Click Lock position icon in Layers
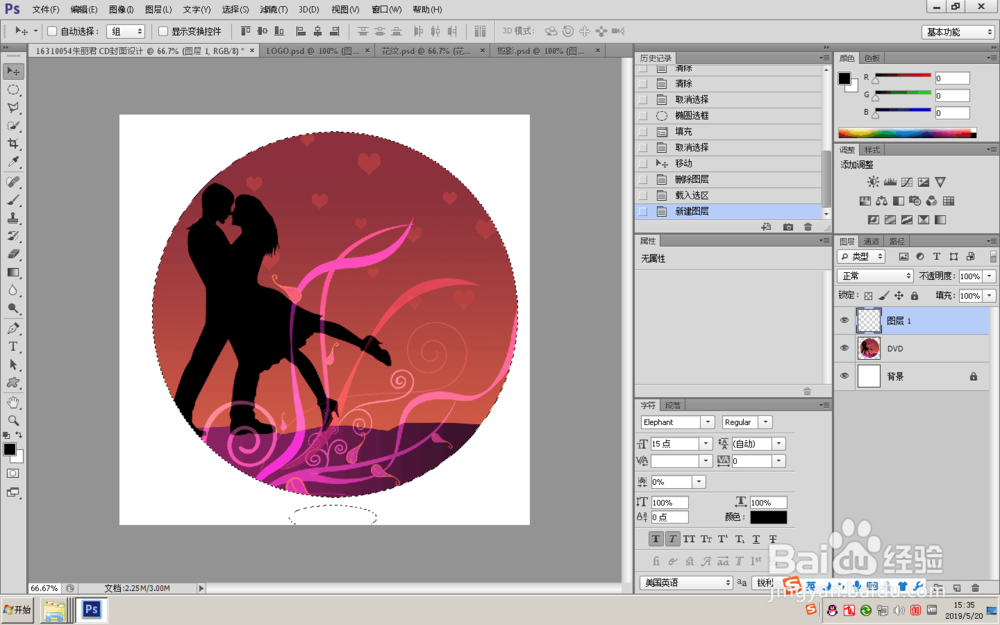1000x625 pixels. click(x=899, y=295)
